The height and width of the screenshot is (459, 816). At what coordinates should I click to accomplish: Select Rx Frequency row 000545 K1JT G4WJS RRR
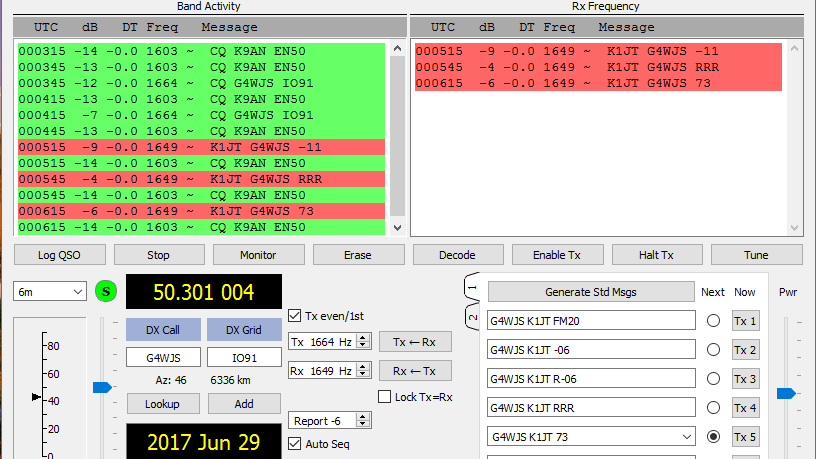[598, 67]
